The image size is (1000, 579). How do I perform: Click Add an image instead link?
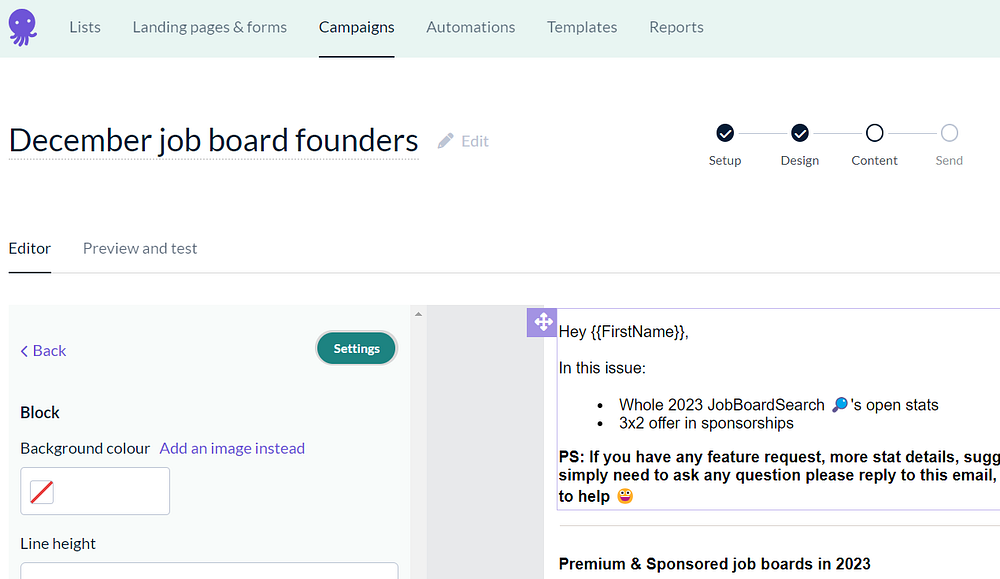tap(232, 448)
